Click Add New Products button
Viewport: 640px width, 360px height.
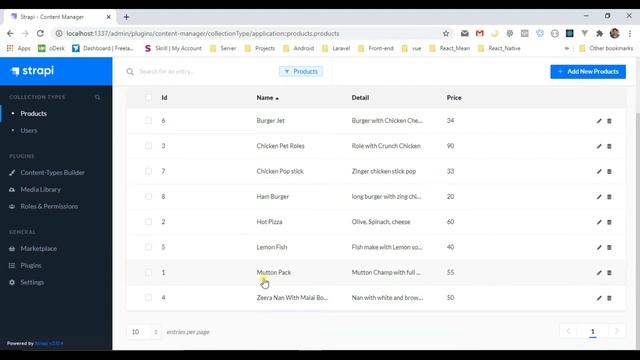coord(588,71)
